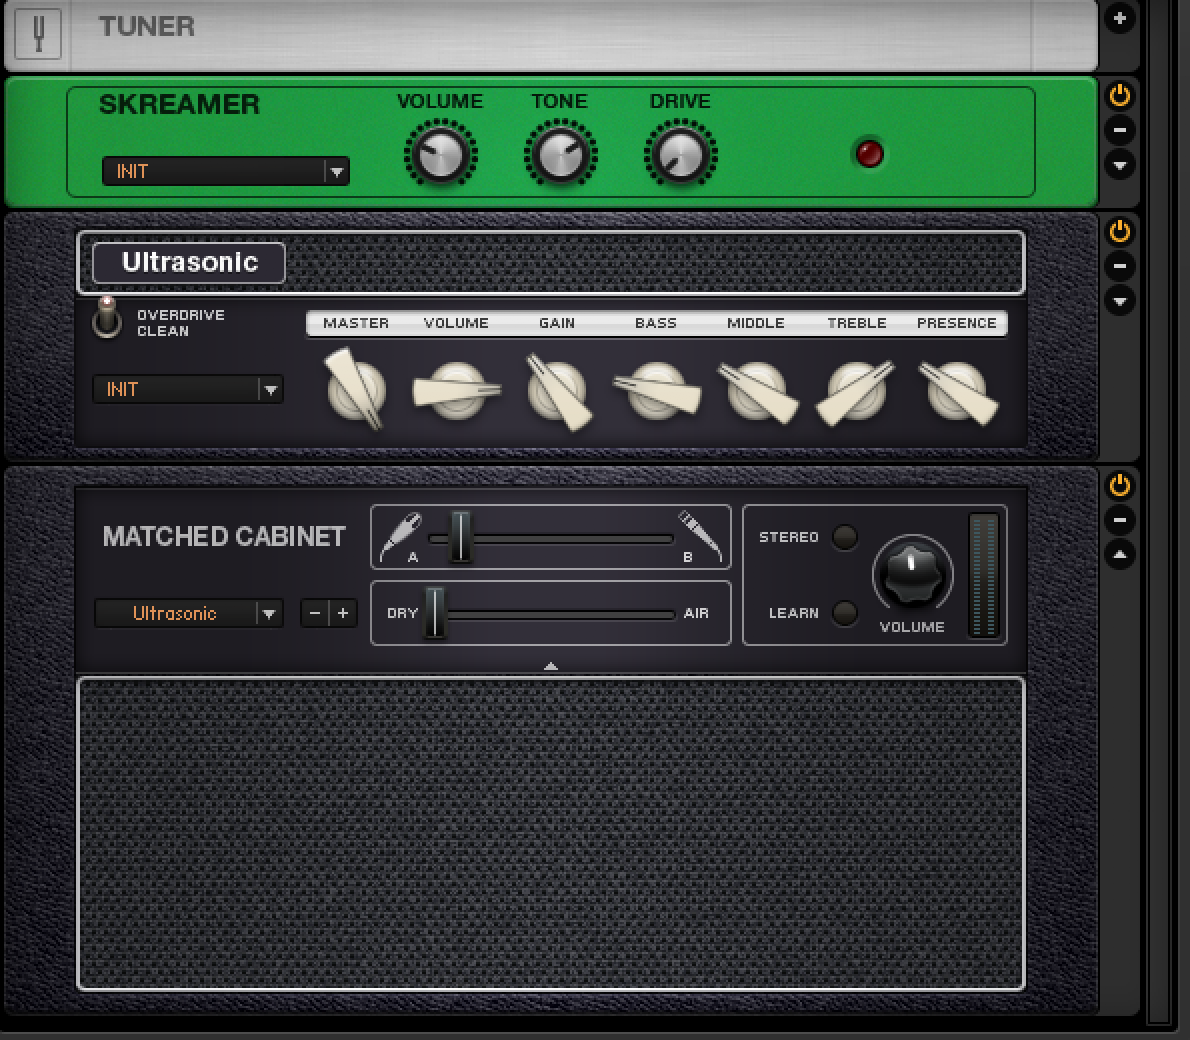Click the Gain knob on Ultrasonic amp
1190x1040 pixels.
[558, 391]
